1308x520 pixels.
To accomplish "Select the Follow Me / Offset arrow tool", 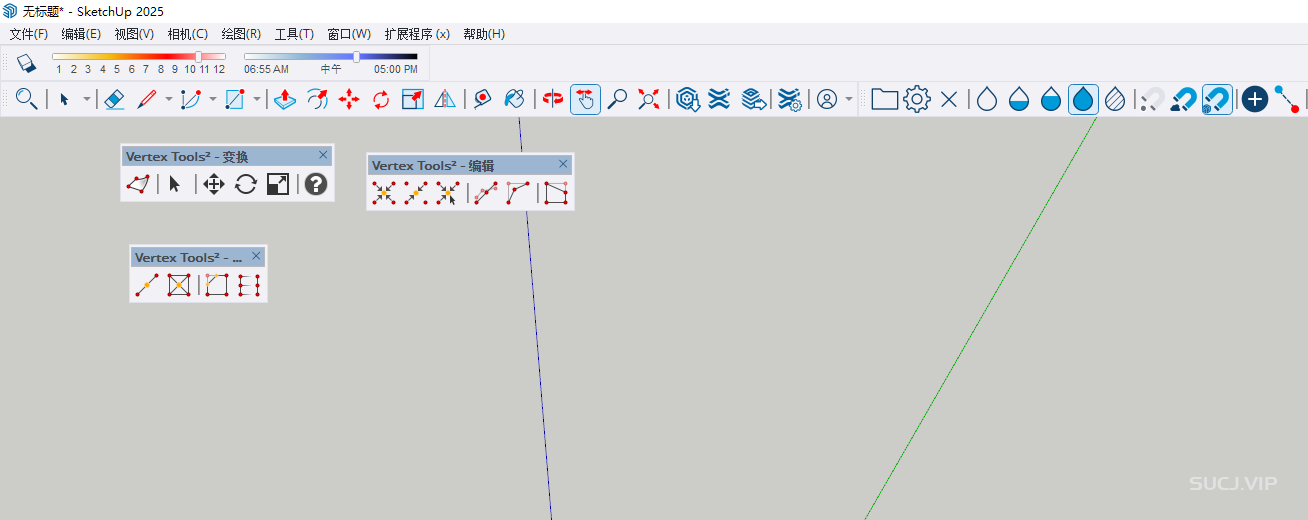I will pyautogui.click(x=317, y=99).
